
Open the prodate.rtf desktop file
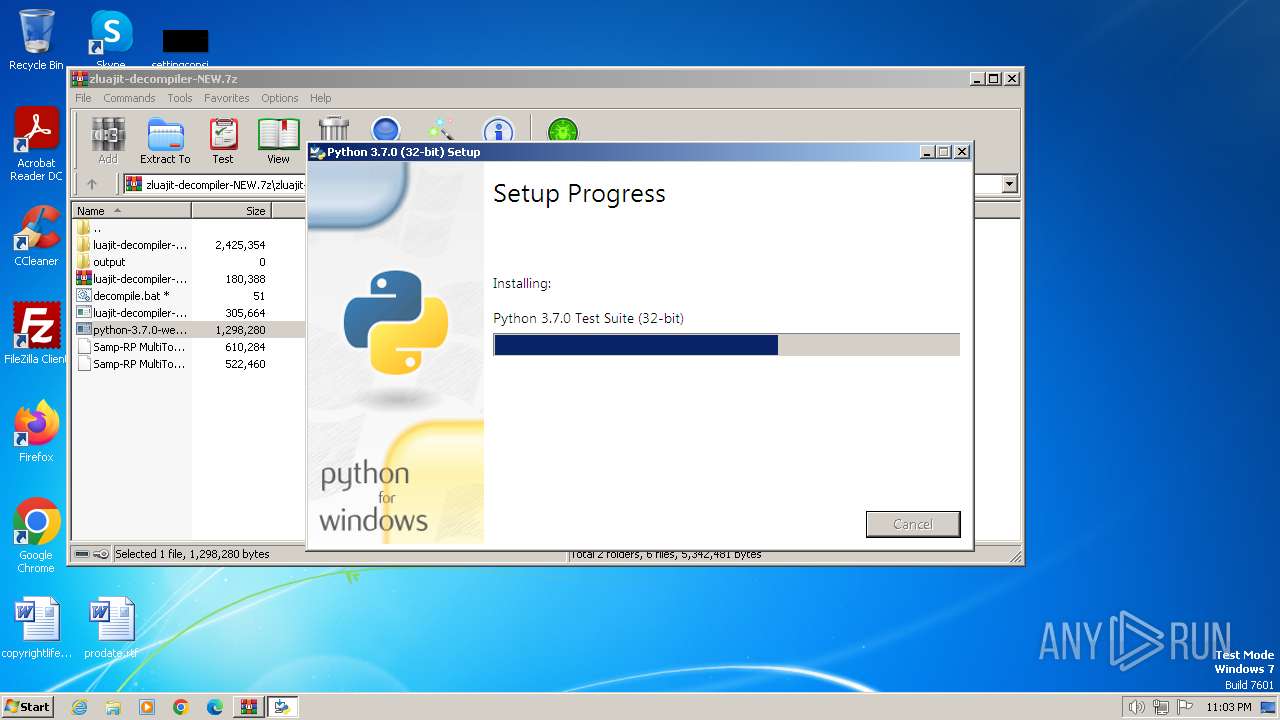tap(110, 628)
